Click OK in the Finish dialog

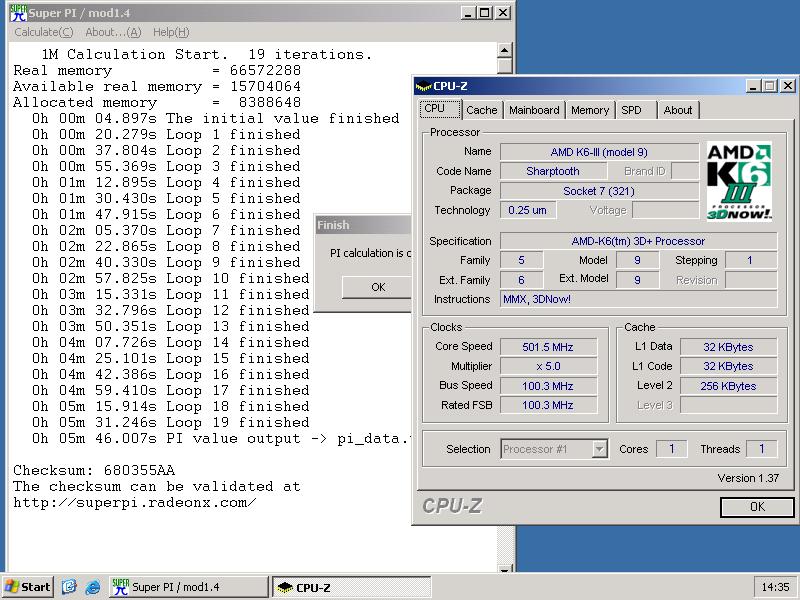click(378, 287)
